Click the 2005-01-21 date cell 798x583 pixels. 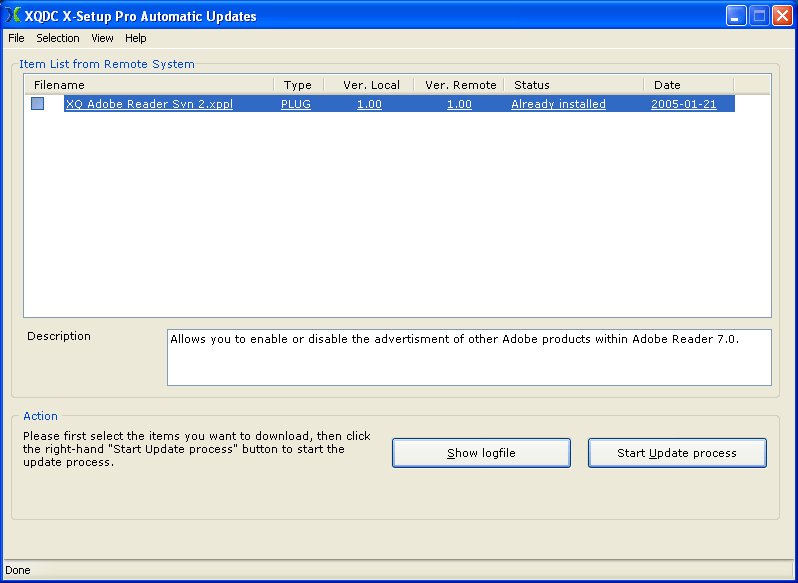[x=683, y=104]
